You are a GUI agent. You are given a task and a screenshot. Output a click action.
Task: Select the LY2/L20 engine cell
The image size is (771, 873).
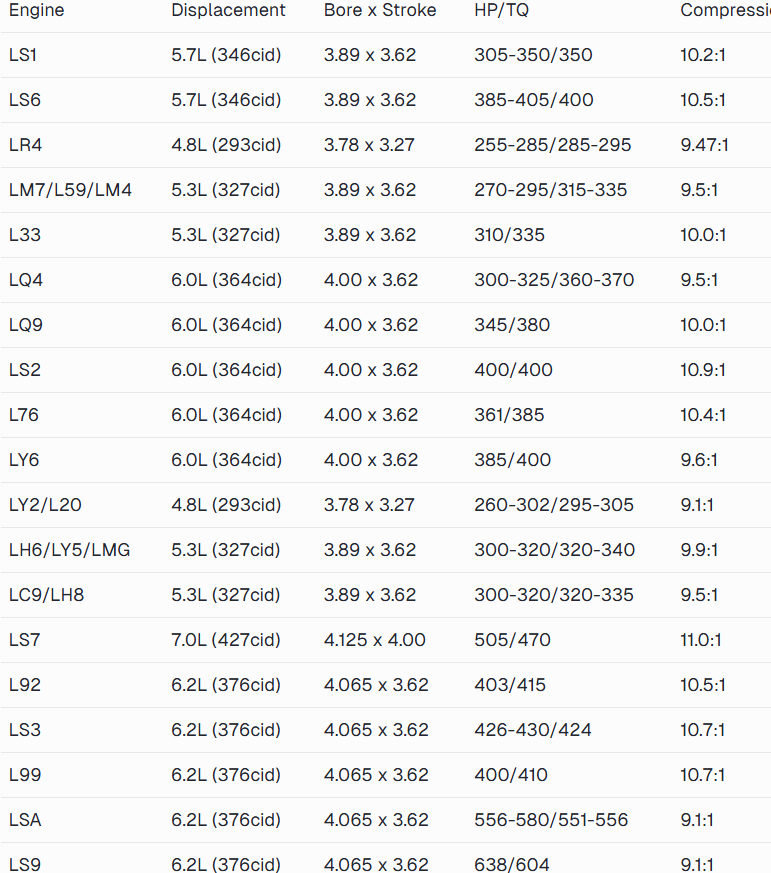coord(45,505)
